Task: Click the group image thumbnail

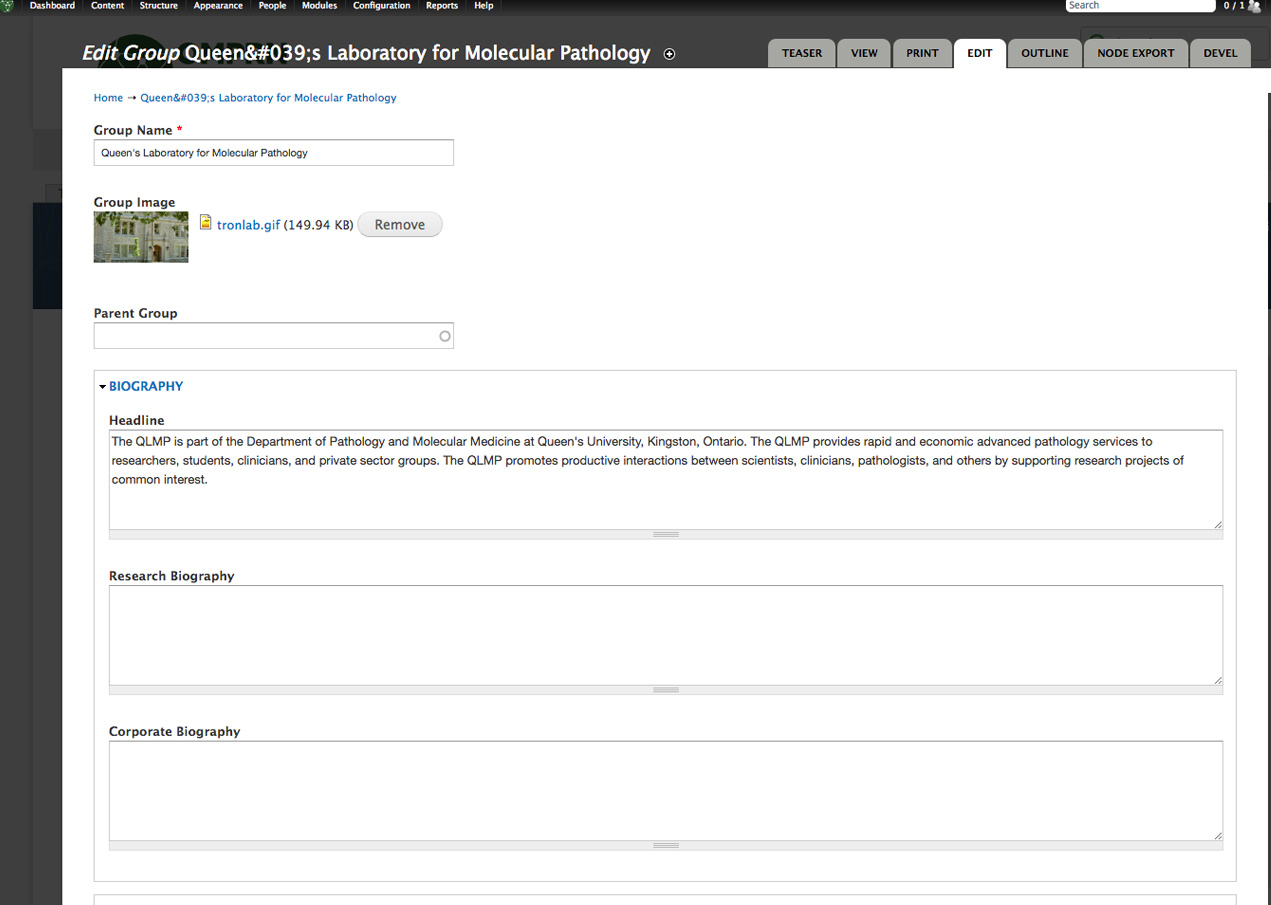Action: click(141, 237)
